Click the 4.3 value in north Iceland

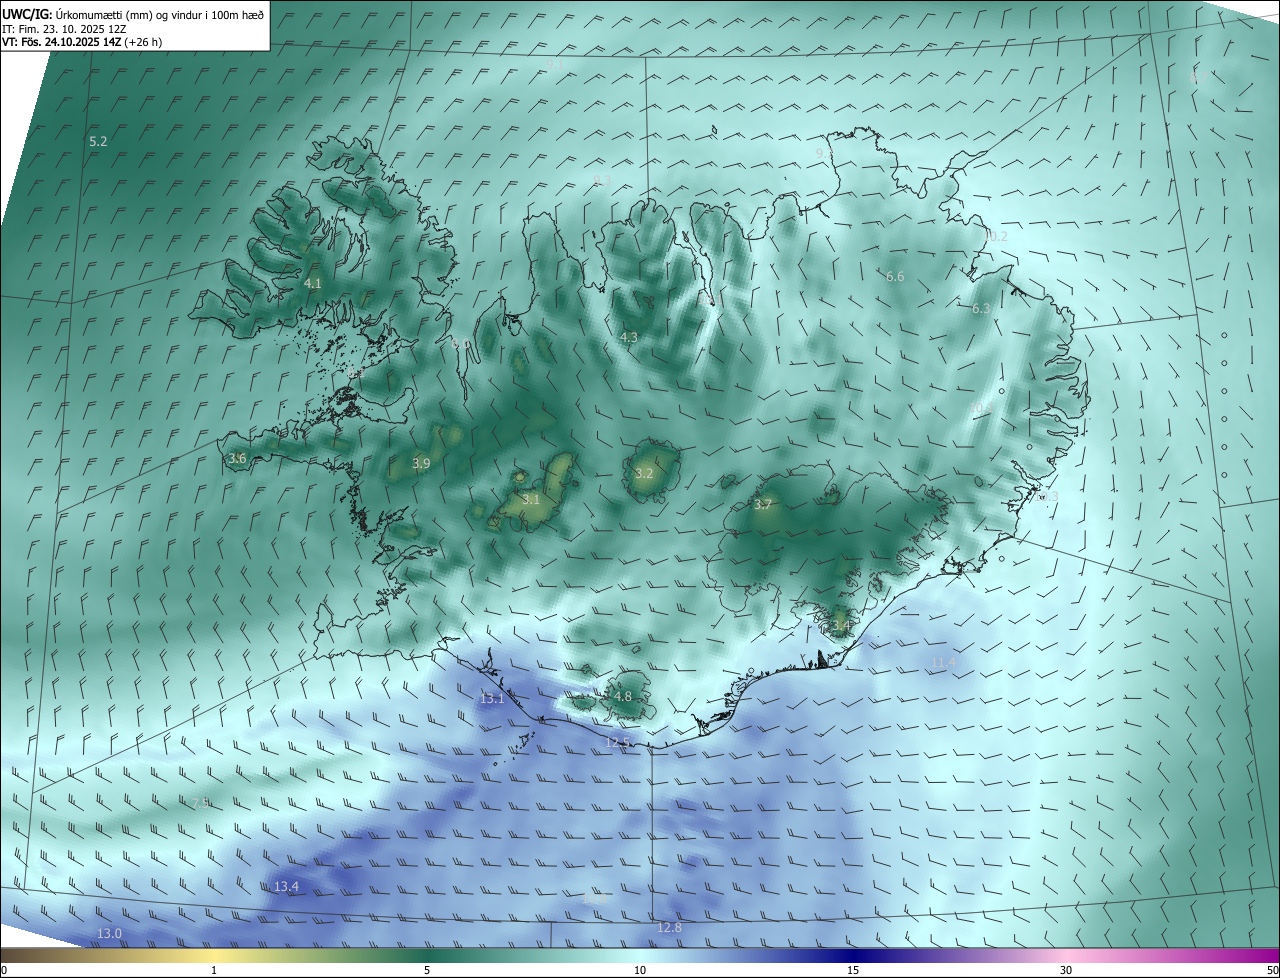point(629,338)
